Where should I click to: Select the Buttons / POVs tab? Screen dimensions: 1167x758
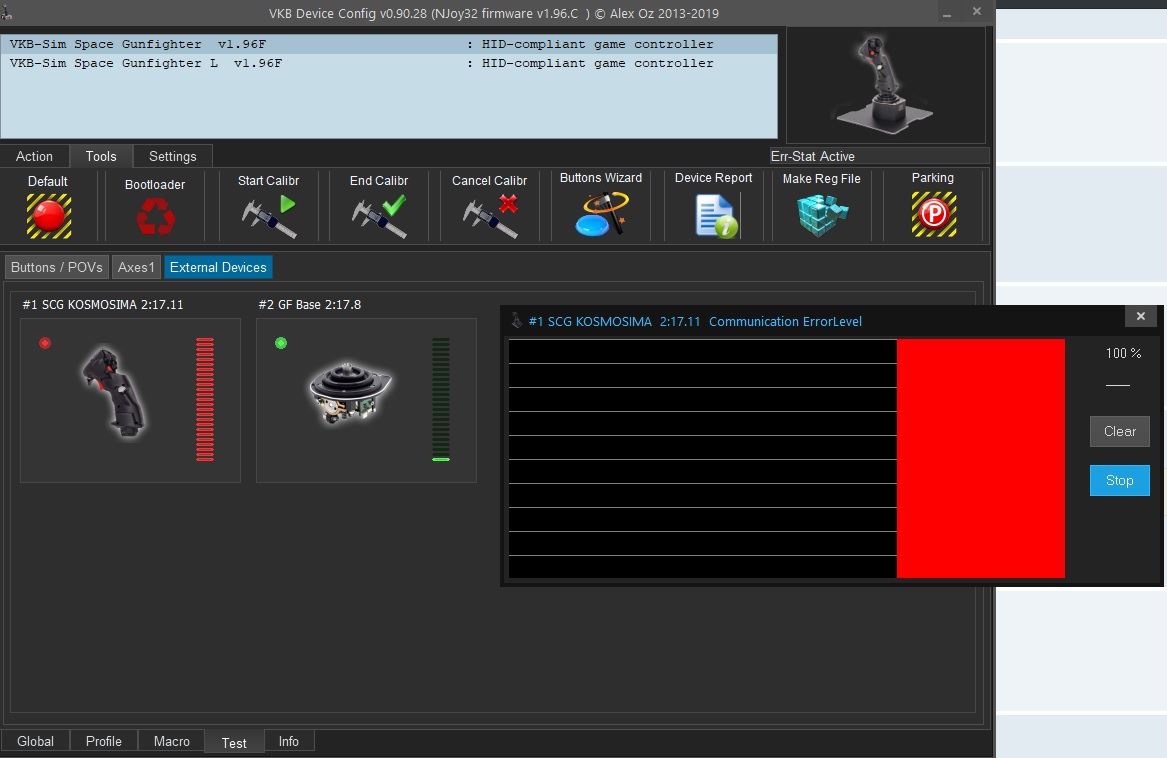(x=56, y=267)
